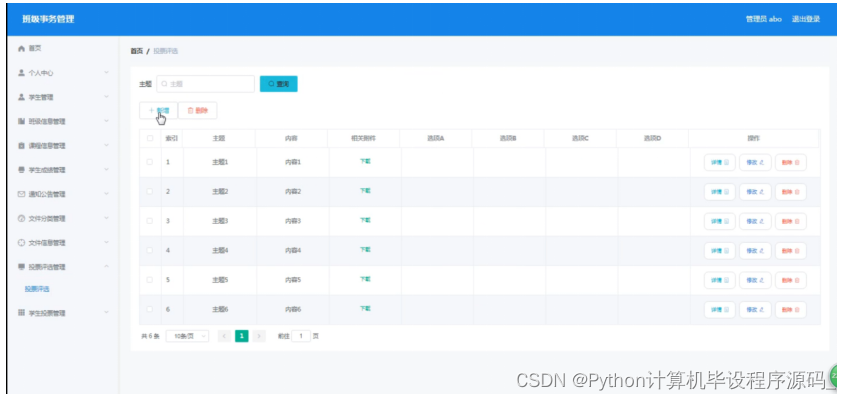Click the 下载 link in row 主题4

[365, 249]
